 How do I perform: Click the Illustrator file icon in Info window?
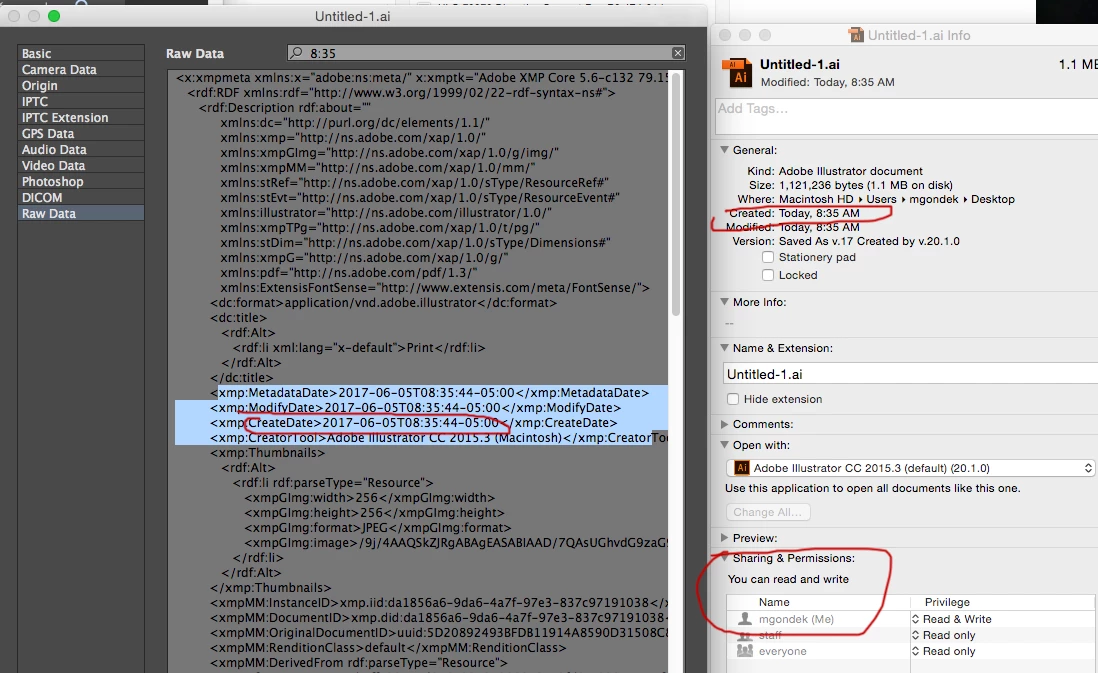coord(737,72)
